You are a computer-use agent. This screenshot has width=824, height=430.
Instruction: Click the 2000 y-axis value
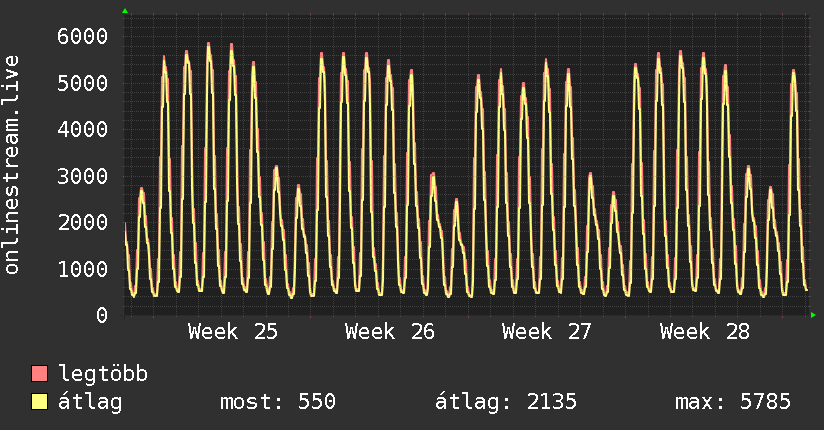click(x=83, y=222)
